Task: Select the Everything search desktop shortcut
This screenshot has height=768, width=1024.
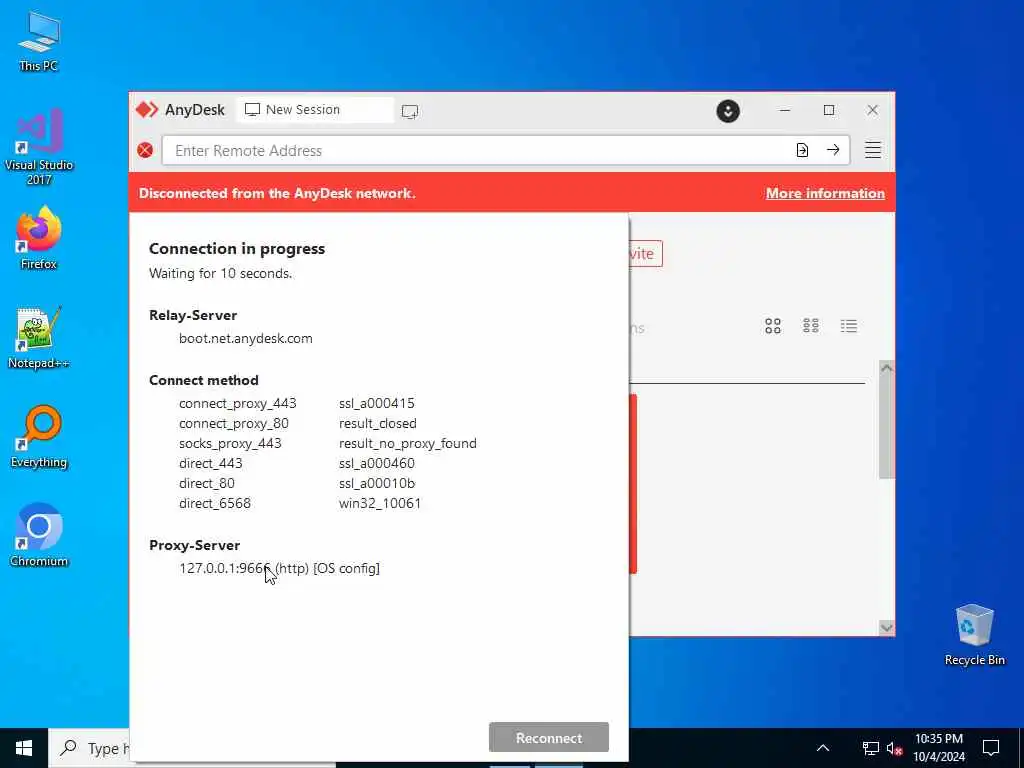Action: pos(39,437)
